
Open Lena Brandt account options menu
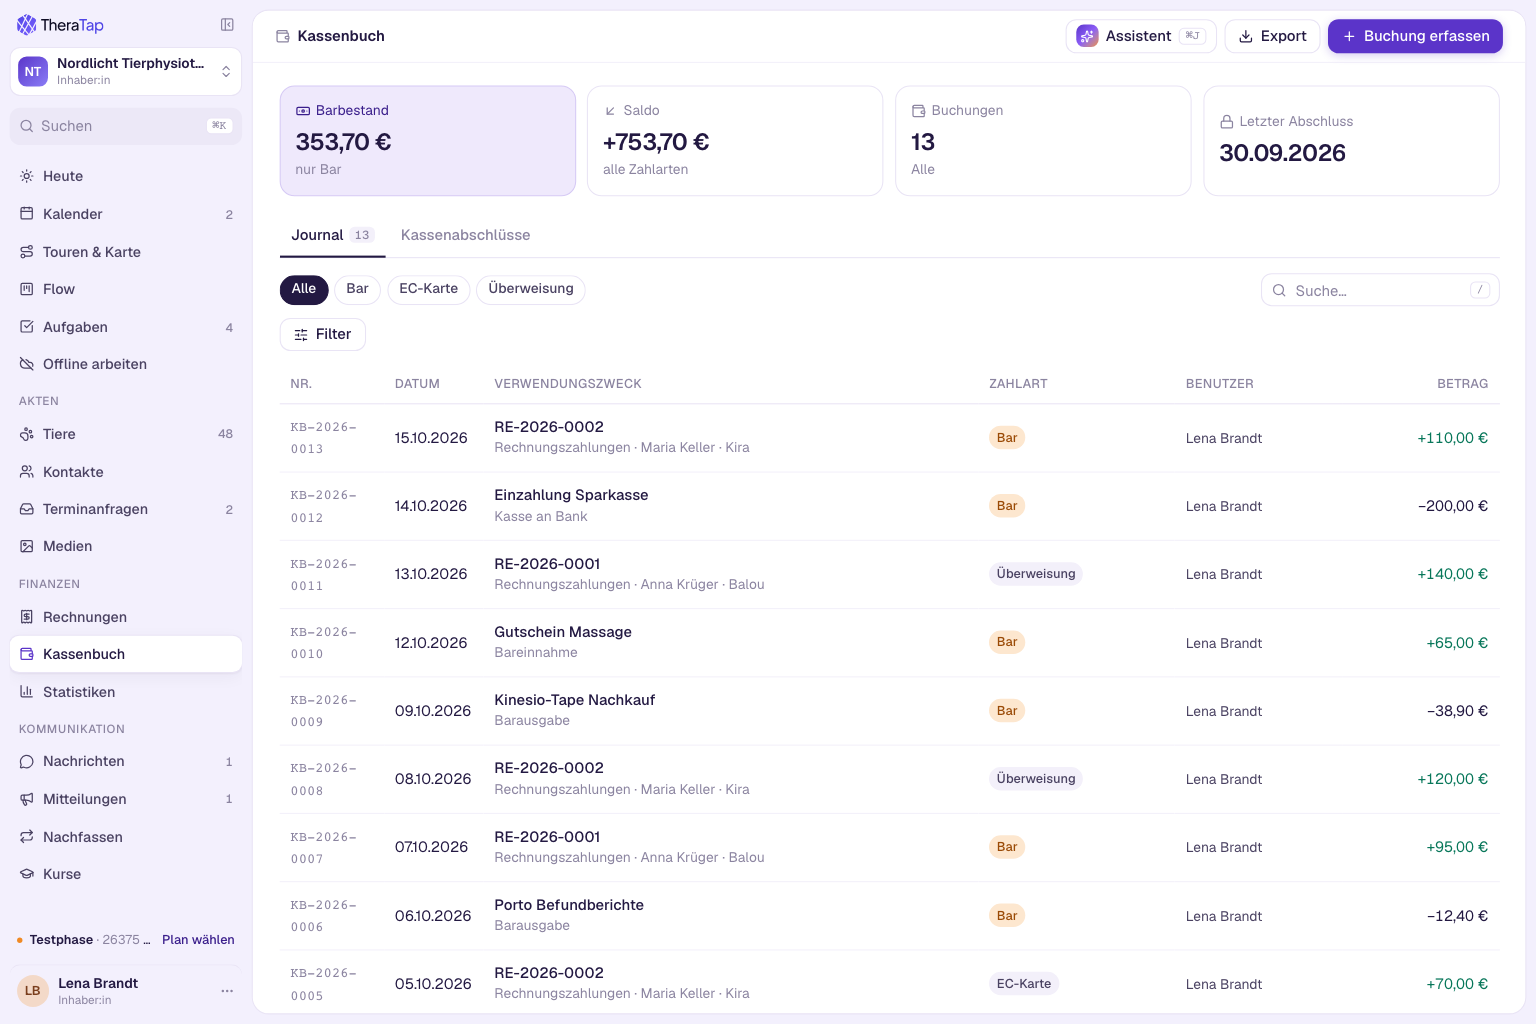click(227, 991)
